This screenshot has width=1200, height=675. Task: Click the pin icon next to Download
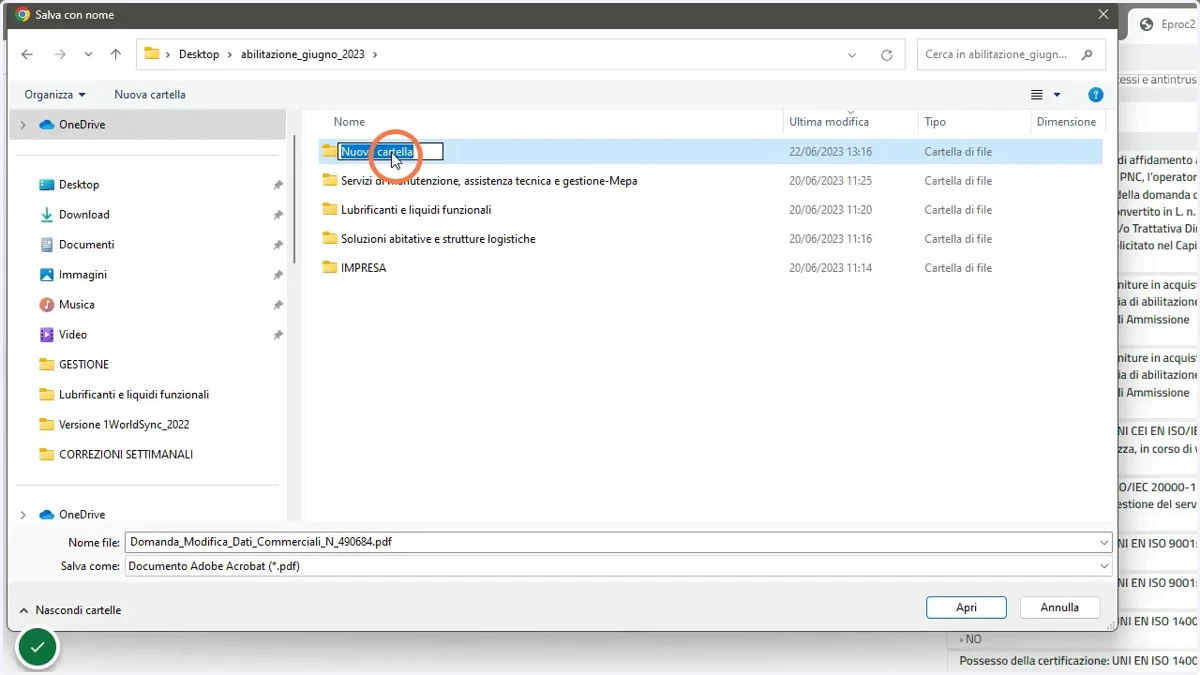(x=278, y=215)
